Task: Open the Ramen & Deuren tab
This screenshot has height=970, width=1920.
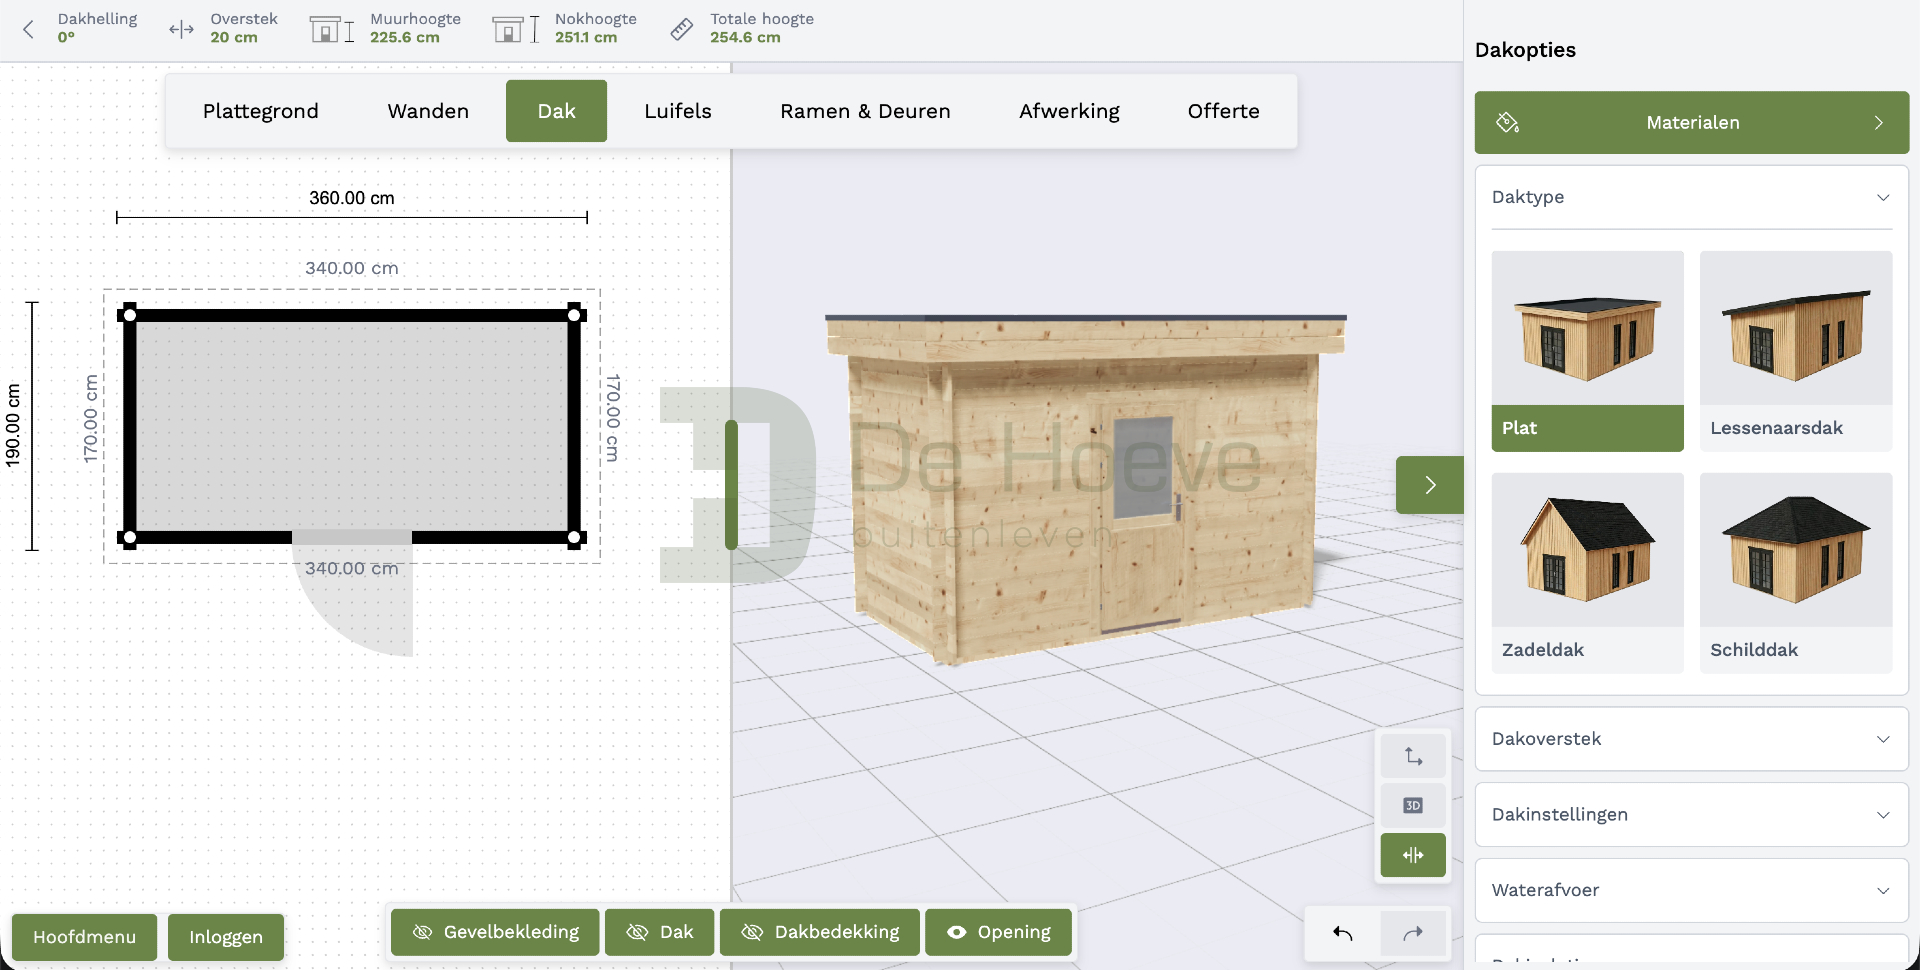Action: (865, 111)
